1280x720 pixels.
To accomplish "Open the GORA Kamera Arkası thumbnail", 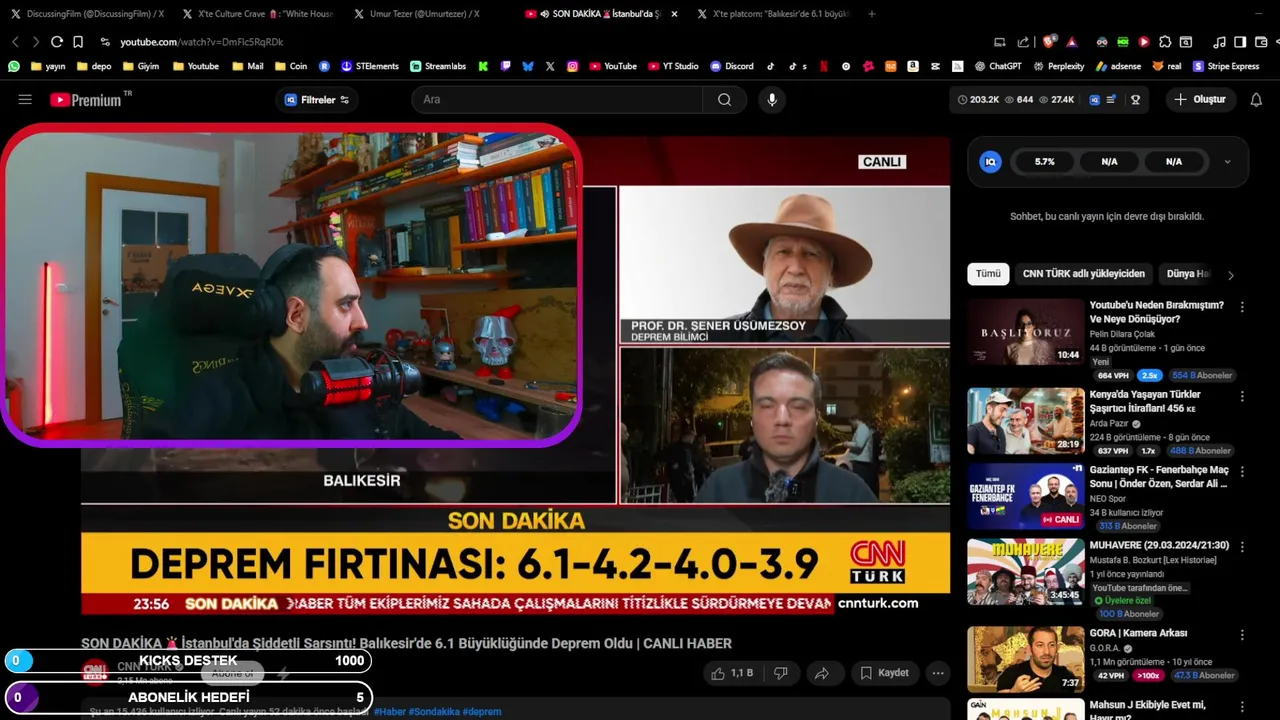I will (1025, 660).
